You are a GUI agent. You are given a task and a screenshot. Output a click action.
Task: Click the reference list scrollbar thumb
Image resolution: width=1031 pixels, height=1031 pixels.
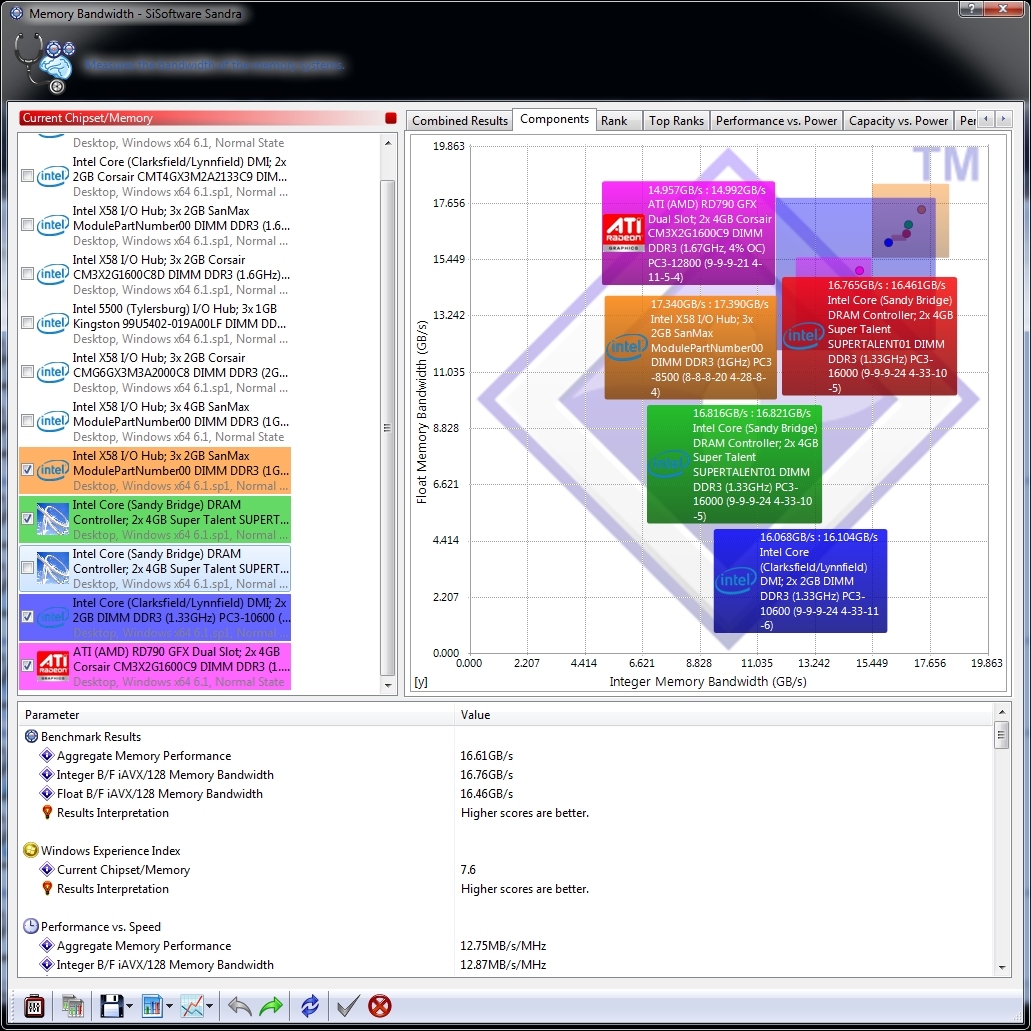pyautogui.click(x=388, y=427)
